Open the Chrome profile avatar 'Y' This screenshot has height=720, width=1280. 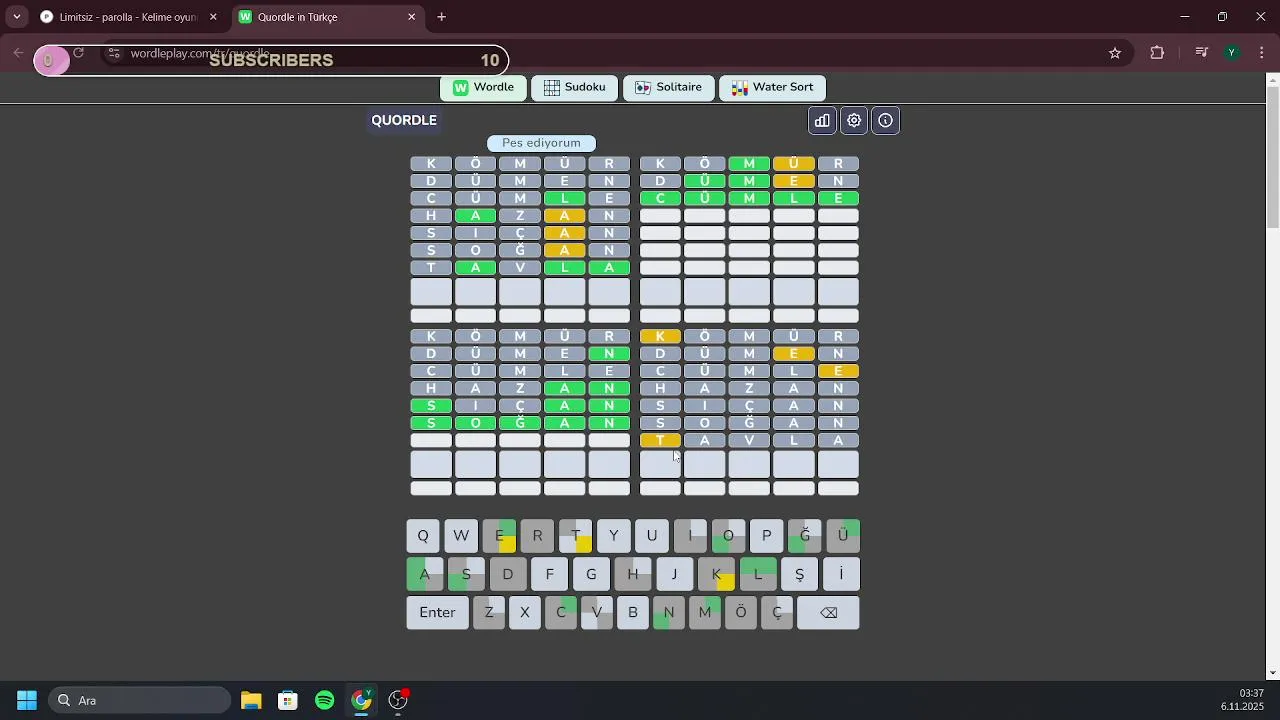[1232, 53]
